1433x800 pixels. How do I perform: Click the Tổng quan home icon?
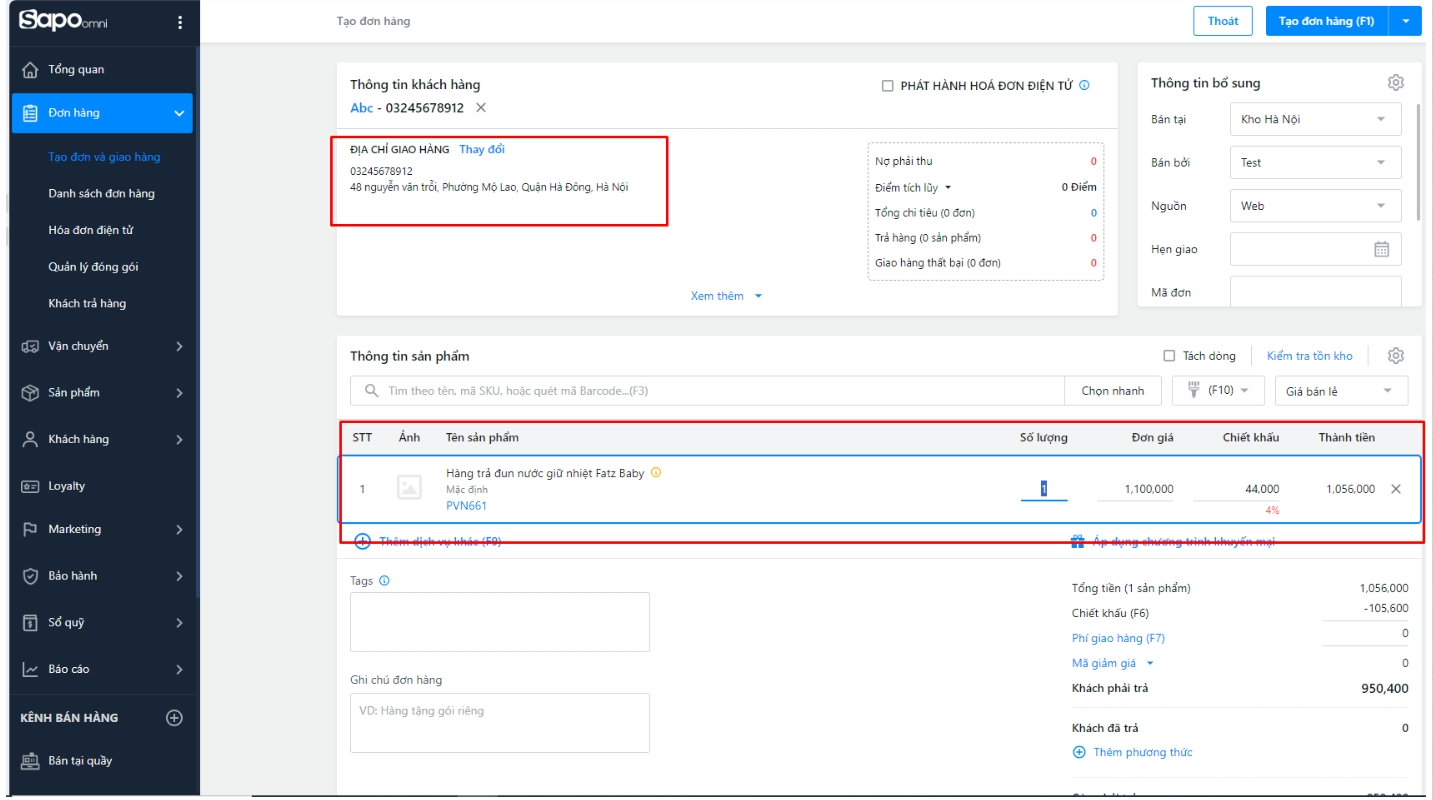coord(30,70)
